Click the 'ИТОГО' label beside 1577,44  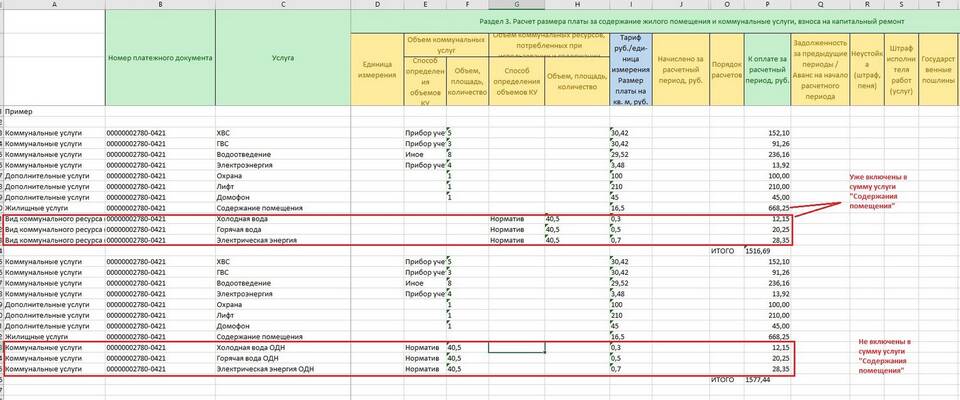click(727, 380)
